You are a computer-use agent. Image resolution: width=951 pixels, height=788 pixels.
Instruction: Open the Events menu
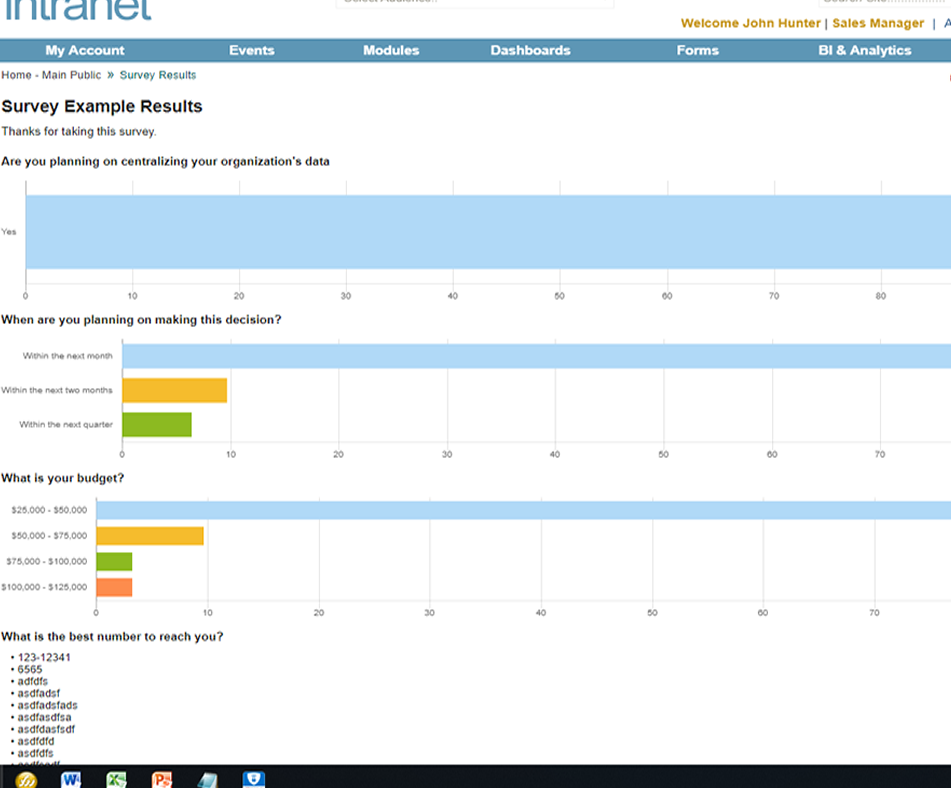pos(252,50)
